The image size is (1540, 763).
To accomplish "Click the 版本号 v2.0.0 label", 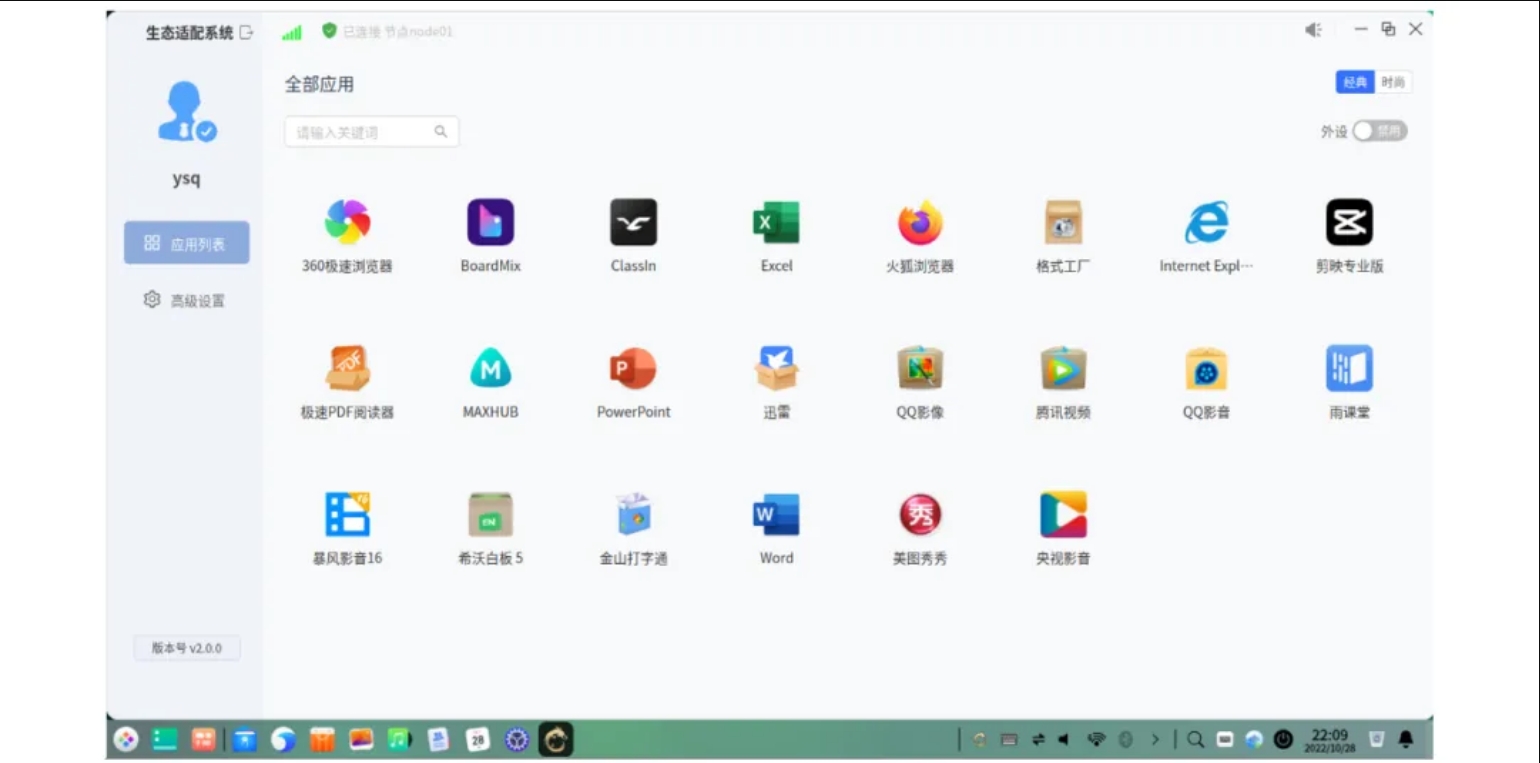I will click(x=186, y=648).
